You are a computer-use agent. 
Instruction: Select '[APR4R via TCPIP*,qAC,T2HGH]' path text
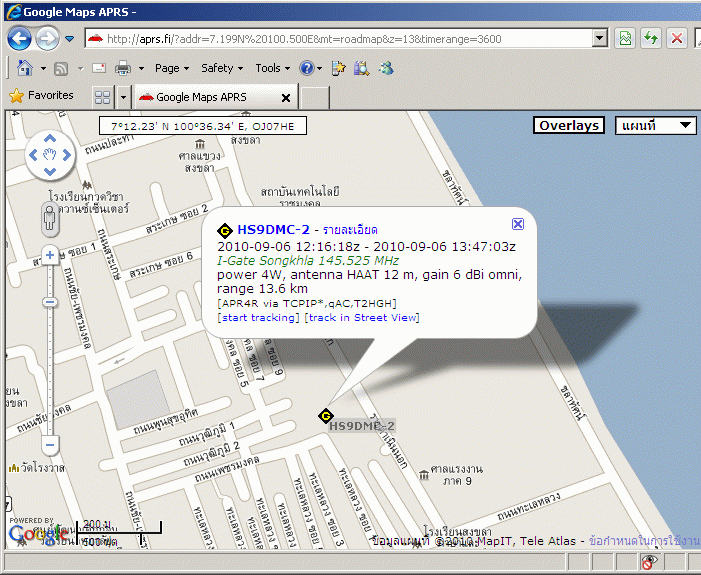(307, 304)
